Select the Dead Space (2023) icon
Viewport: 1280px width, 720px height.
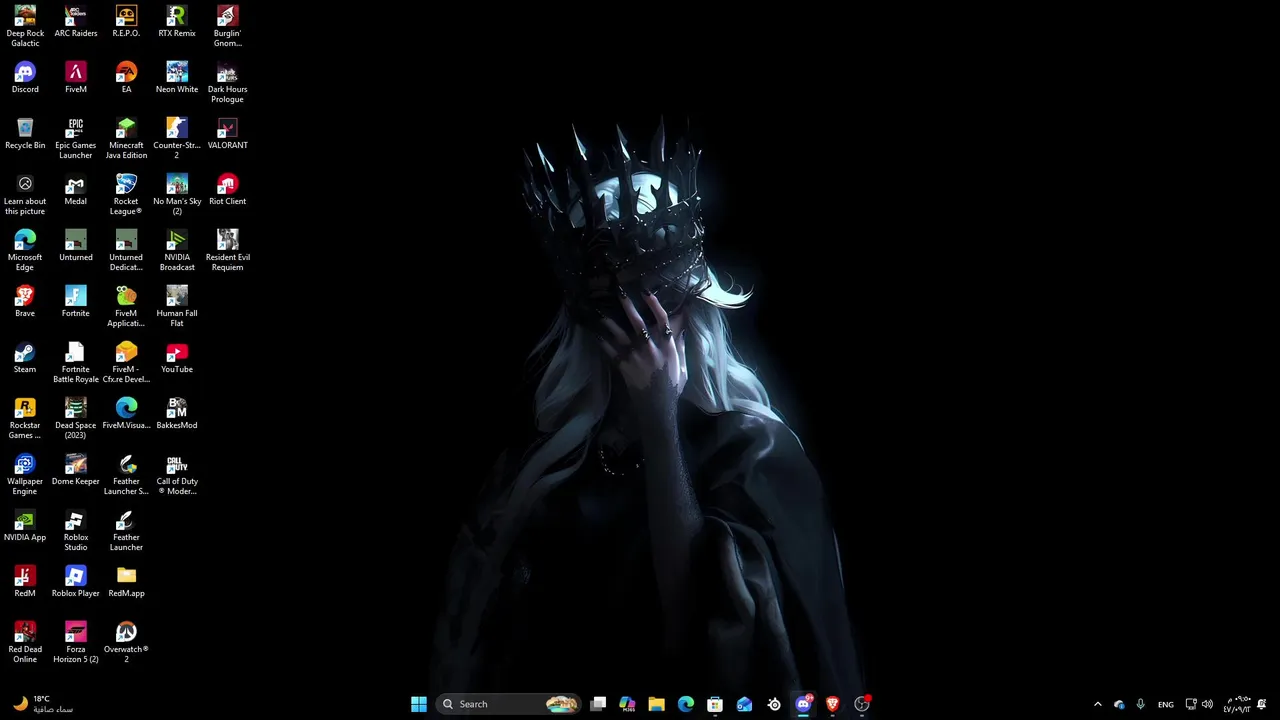tap(76, 418)
